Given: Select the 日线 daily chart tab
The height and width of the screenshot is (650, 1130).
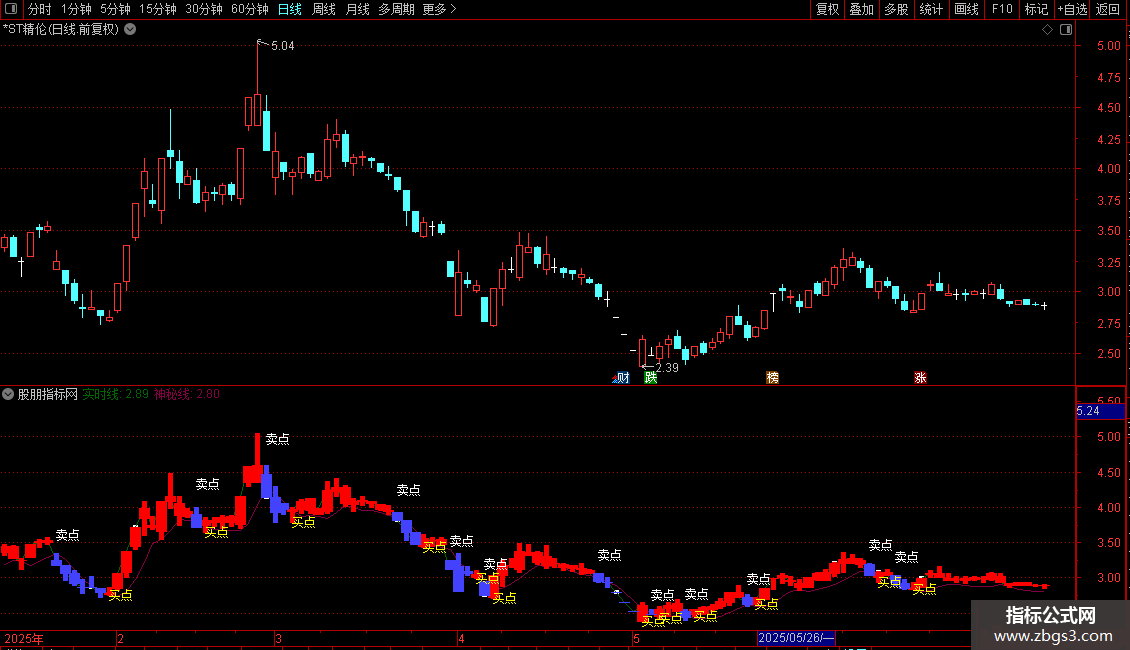Looking at the screenshot, I should click(x=290, y=9).
